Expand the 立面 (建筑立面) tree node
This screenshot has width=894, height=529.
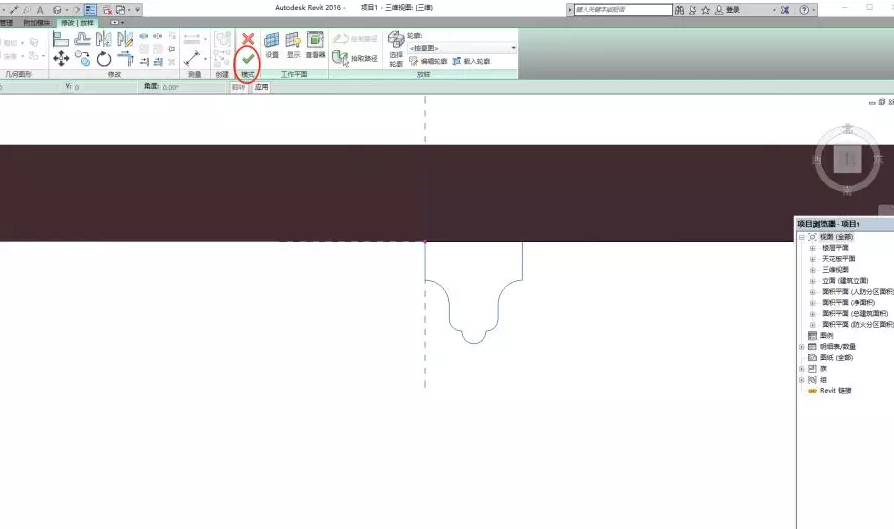click(x=812, y=281)
